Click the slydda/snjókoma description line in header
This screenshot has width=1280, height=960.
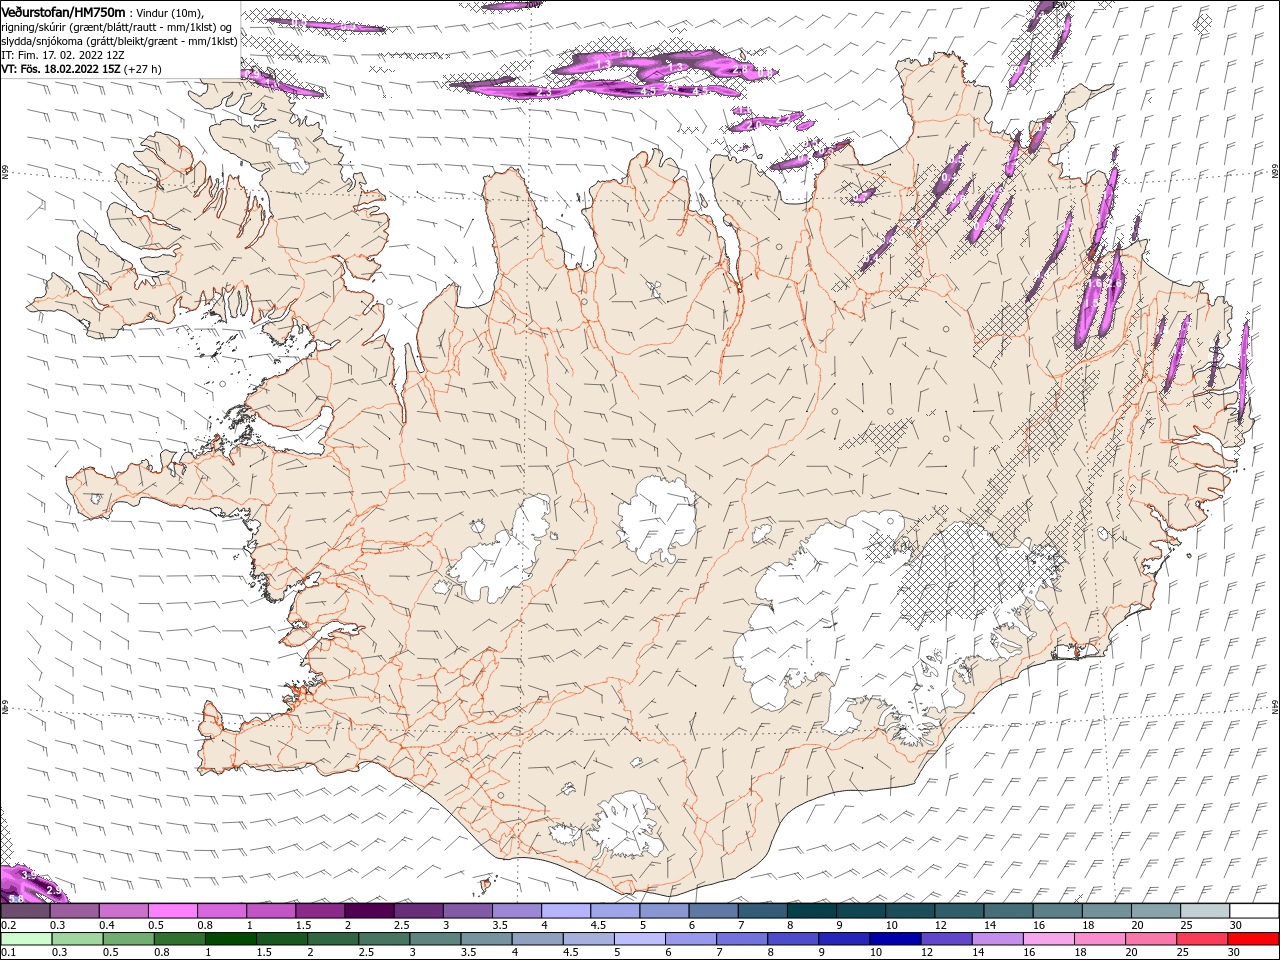[x=119, y=41]
